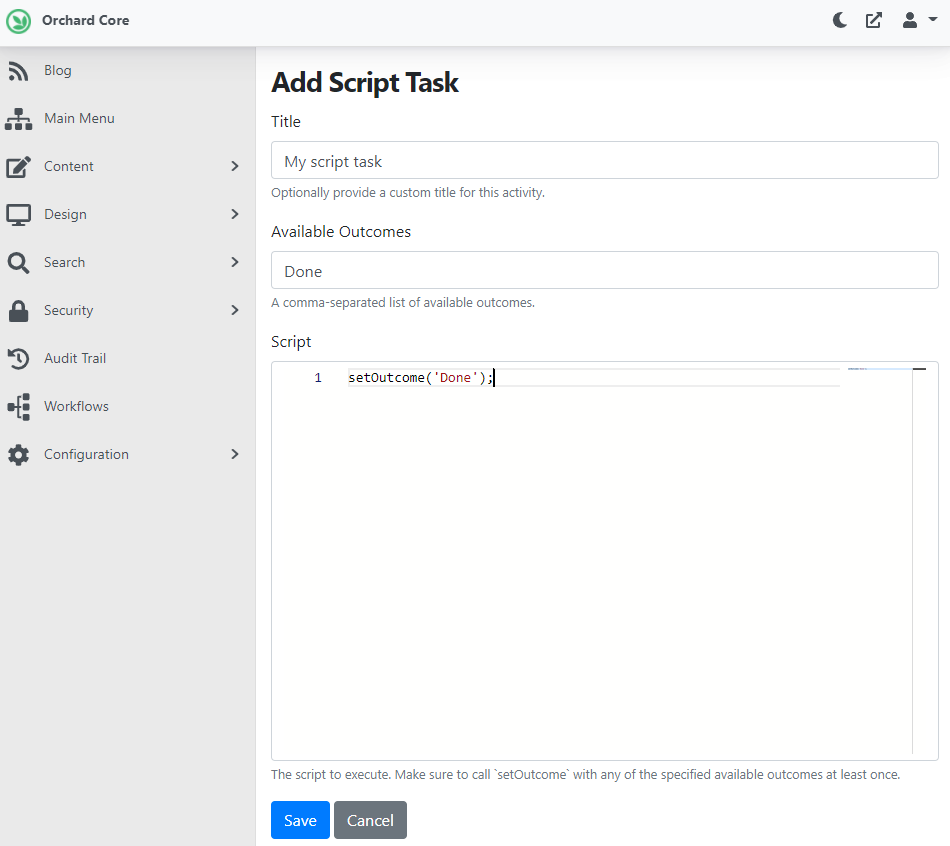Select the Configuration menu label
Screen dimensions: 950x846
pyautogui.click(x=86, y=455)
